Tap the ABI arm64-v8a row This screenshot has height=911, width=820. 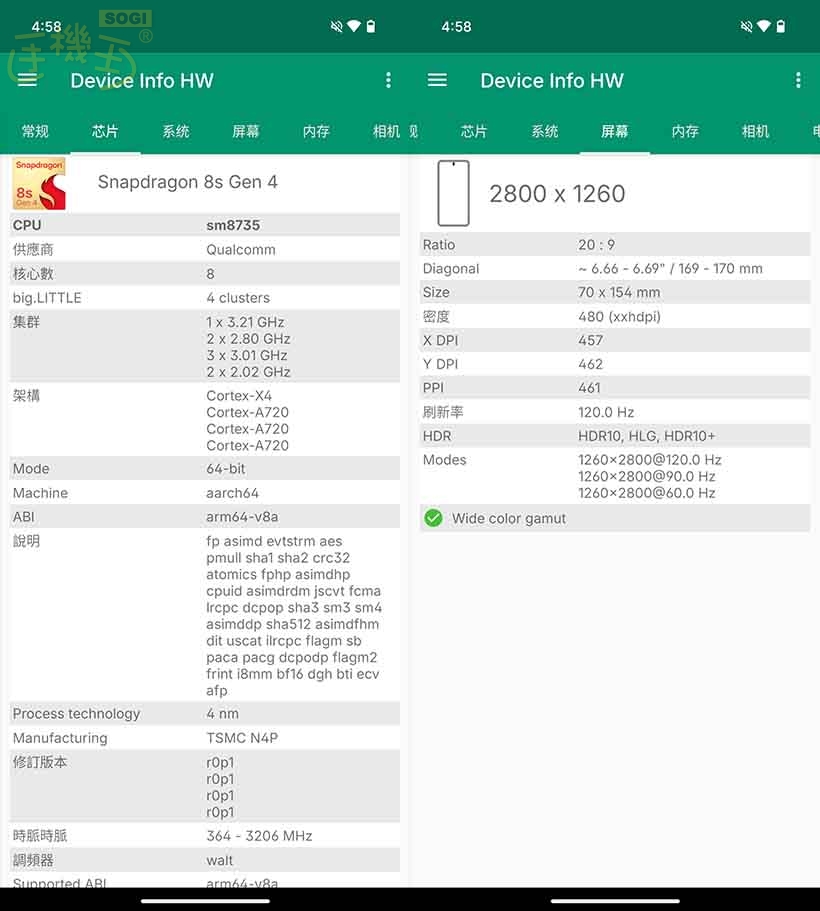(205, 517)
